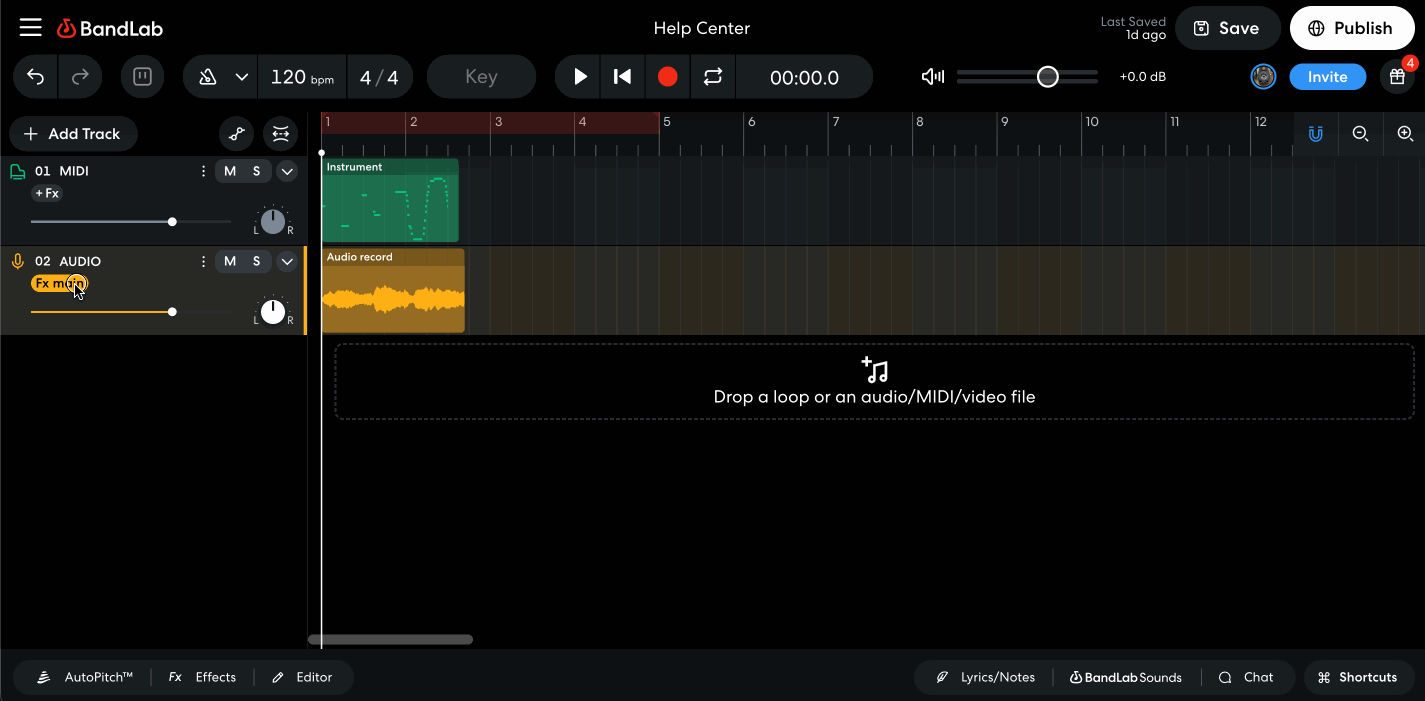Open 02 AUDIO track options menu
The width and height of the screenshot is (1425, 701).
203,261
